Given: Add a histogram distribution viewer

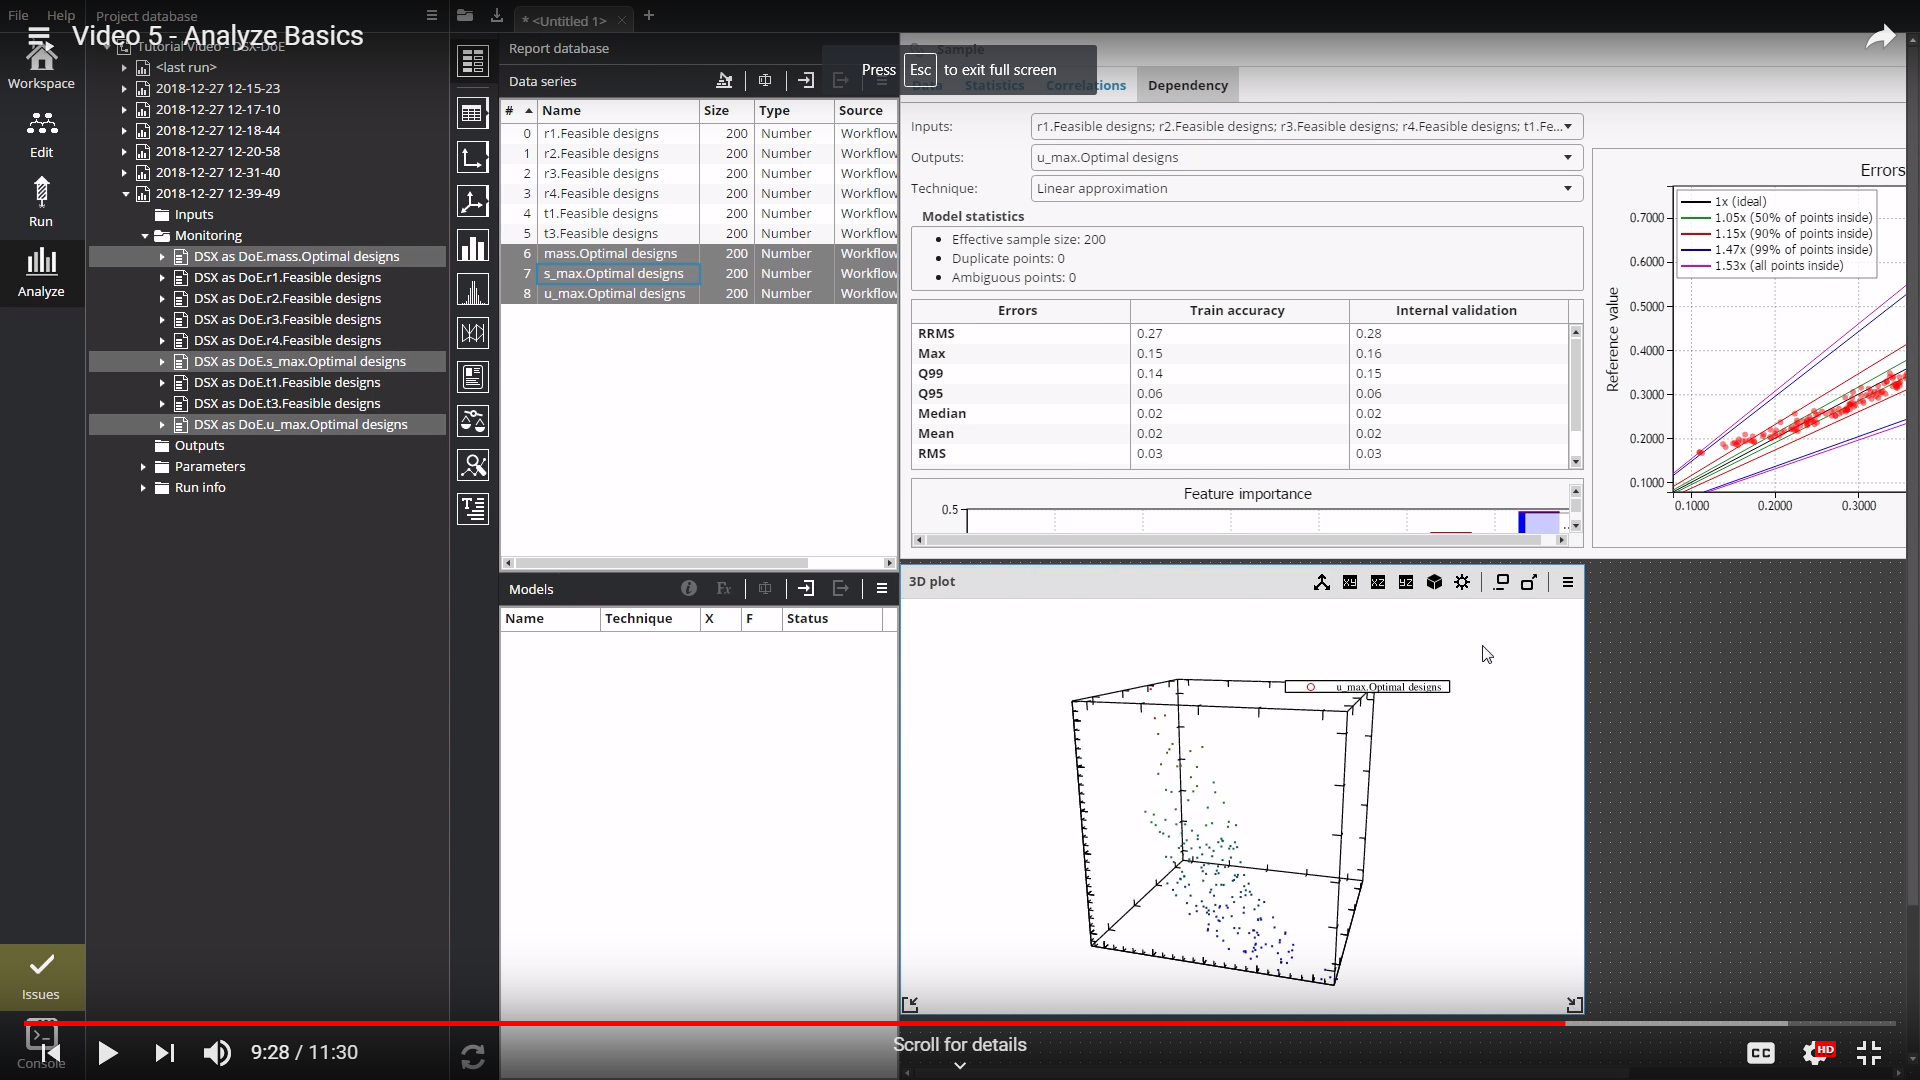Looking at the screenshot, I should [473, 289].
